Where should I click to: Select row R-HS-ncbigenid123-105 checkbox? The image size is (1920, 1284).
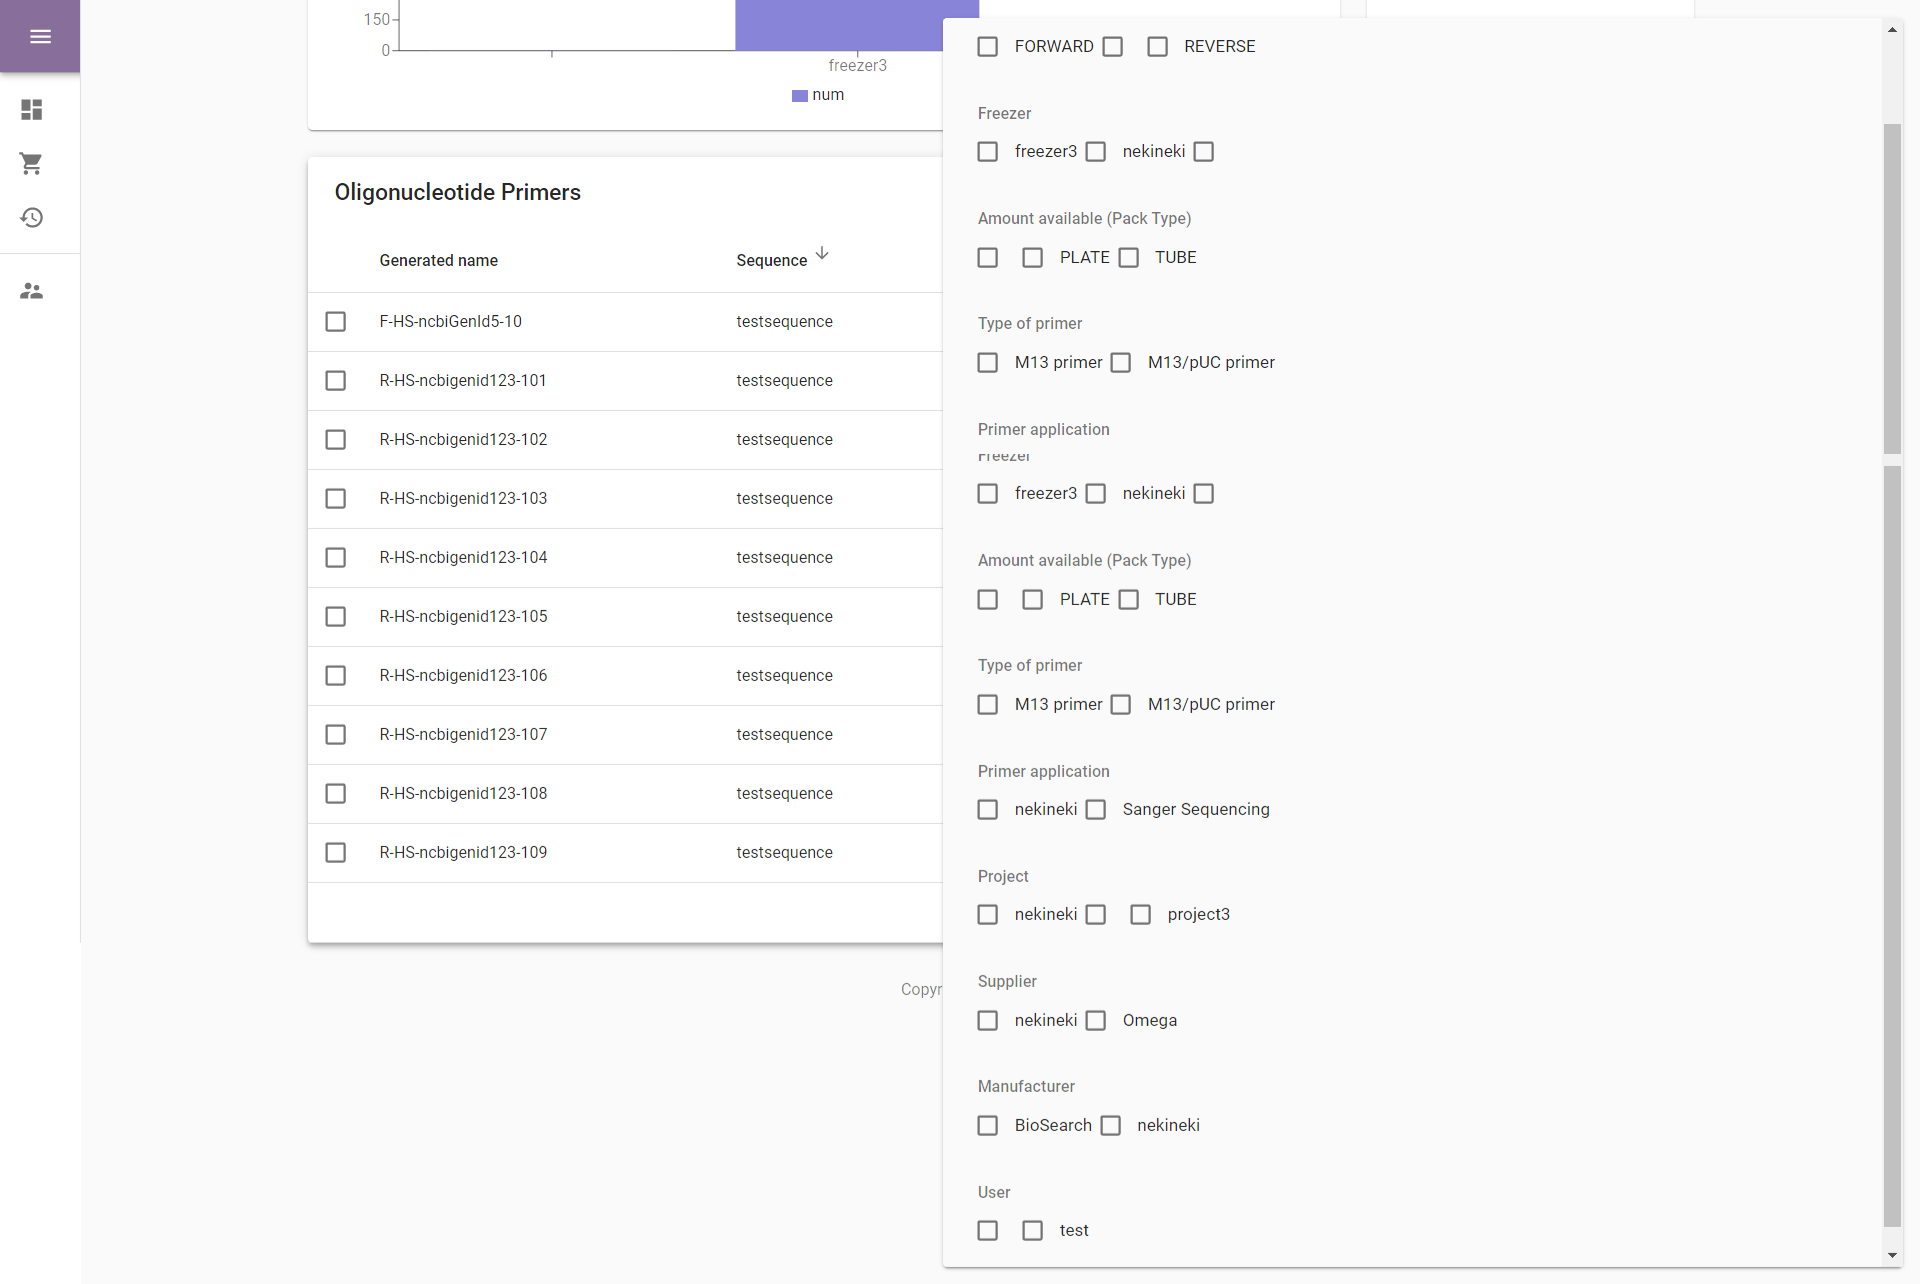tap(336, 617)
